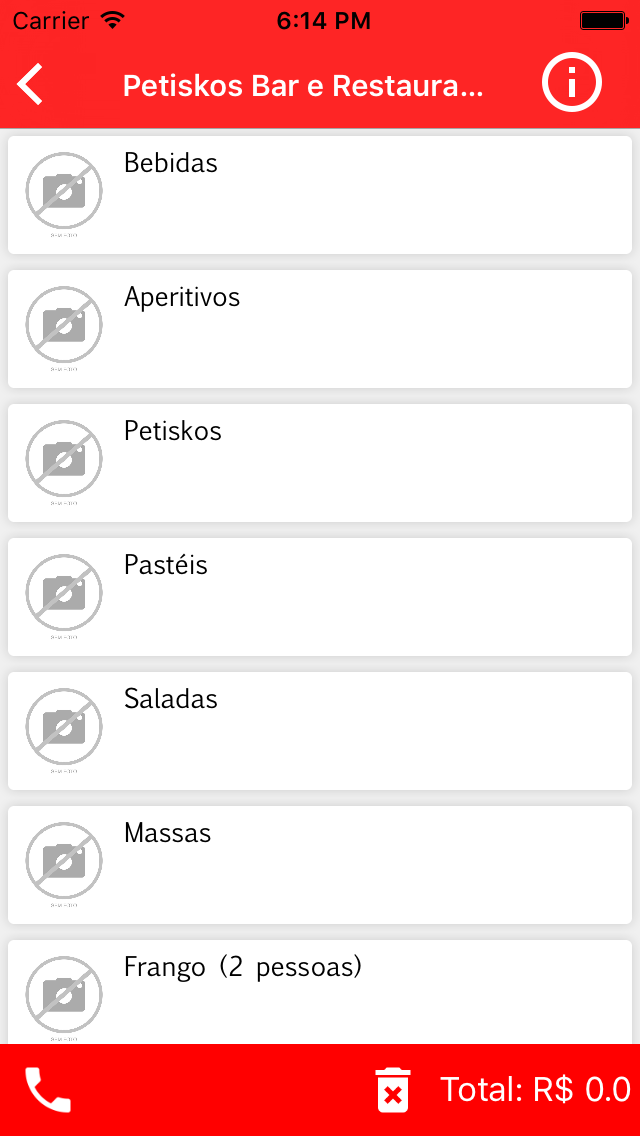The image size is (640, 1136).
Task: Open the Aperitivos category
Action: tap(182, 297)
